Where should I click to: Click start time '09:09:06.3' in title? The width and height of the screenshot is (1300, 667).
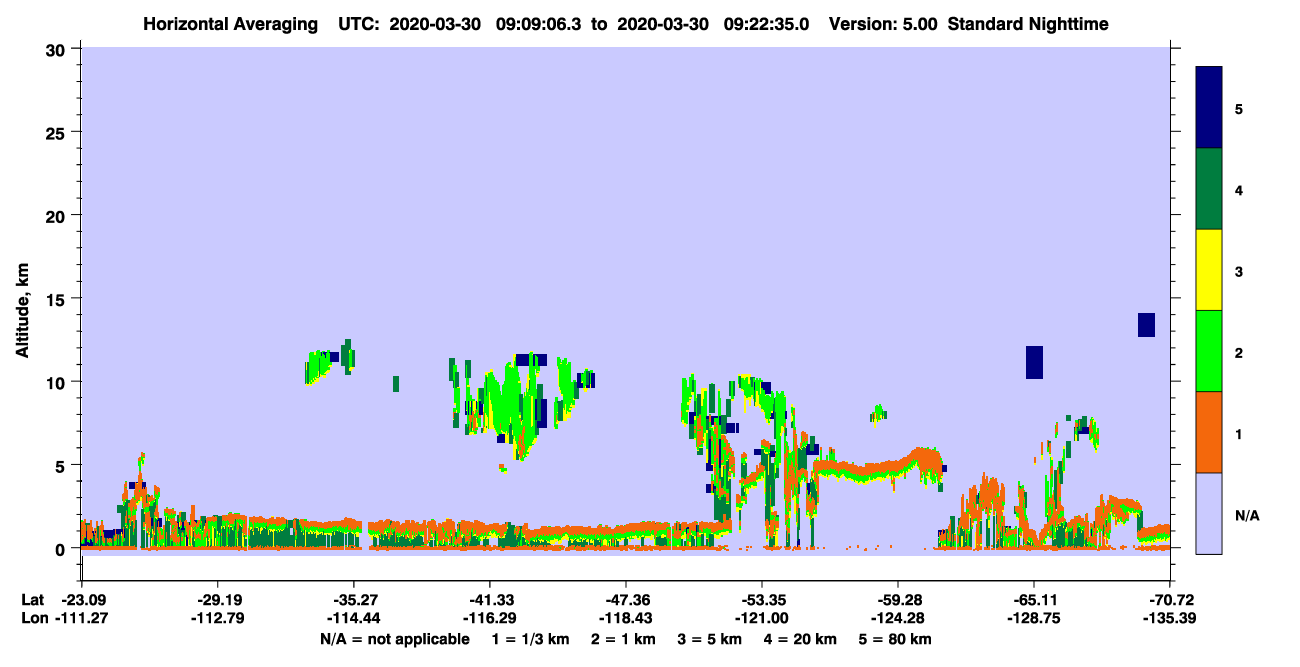click(539, 24)
